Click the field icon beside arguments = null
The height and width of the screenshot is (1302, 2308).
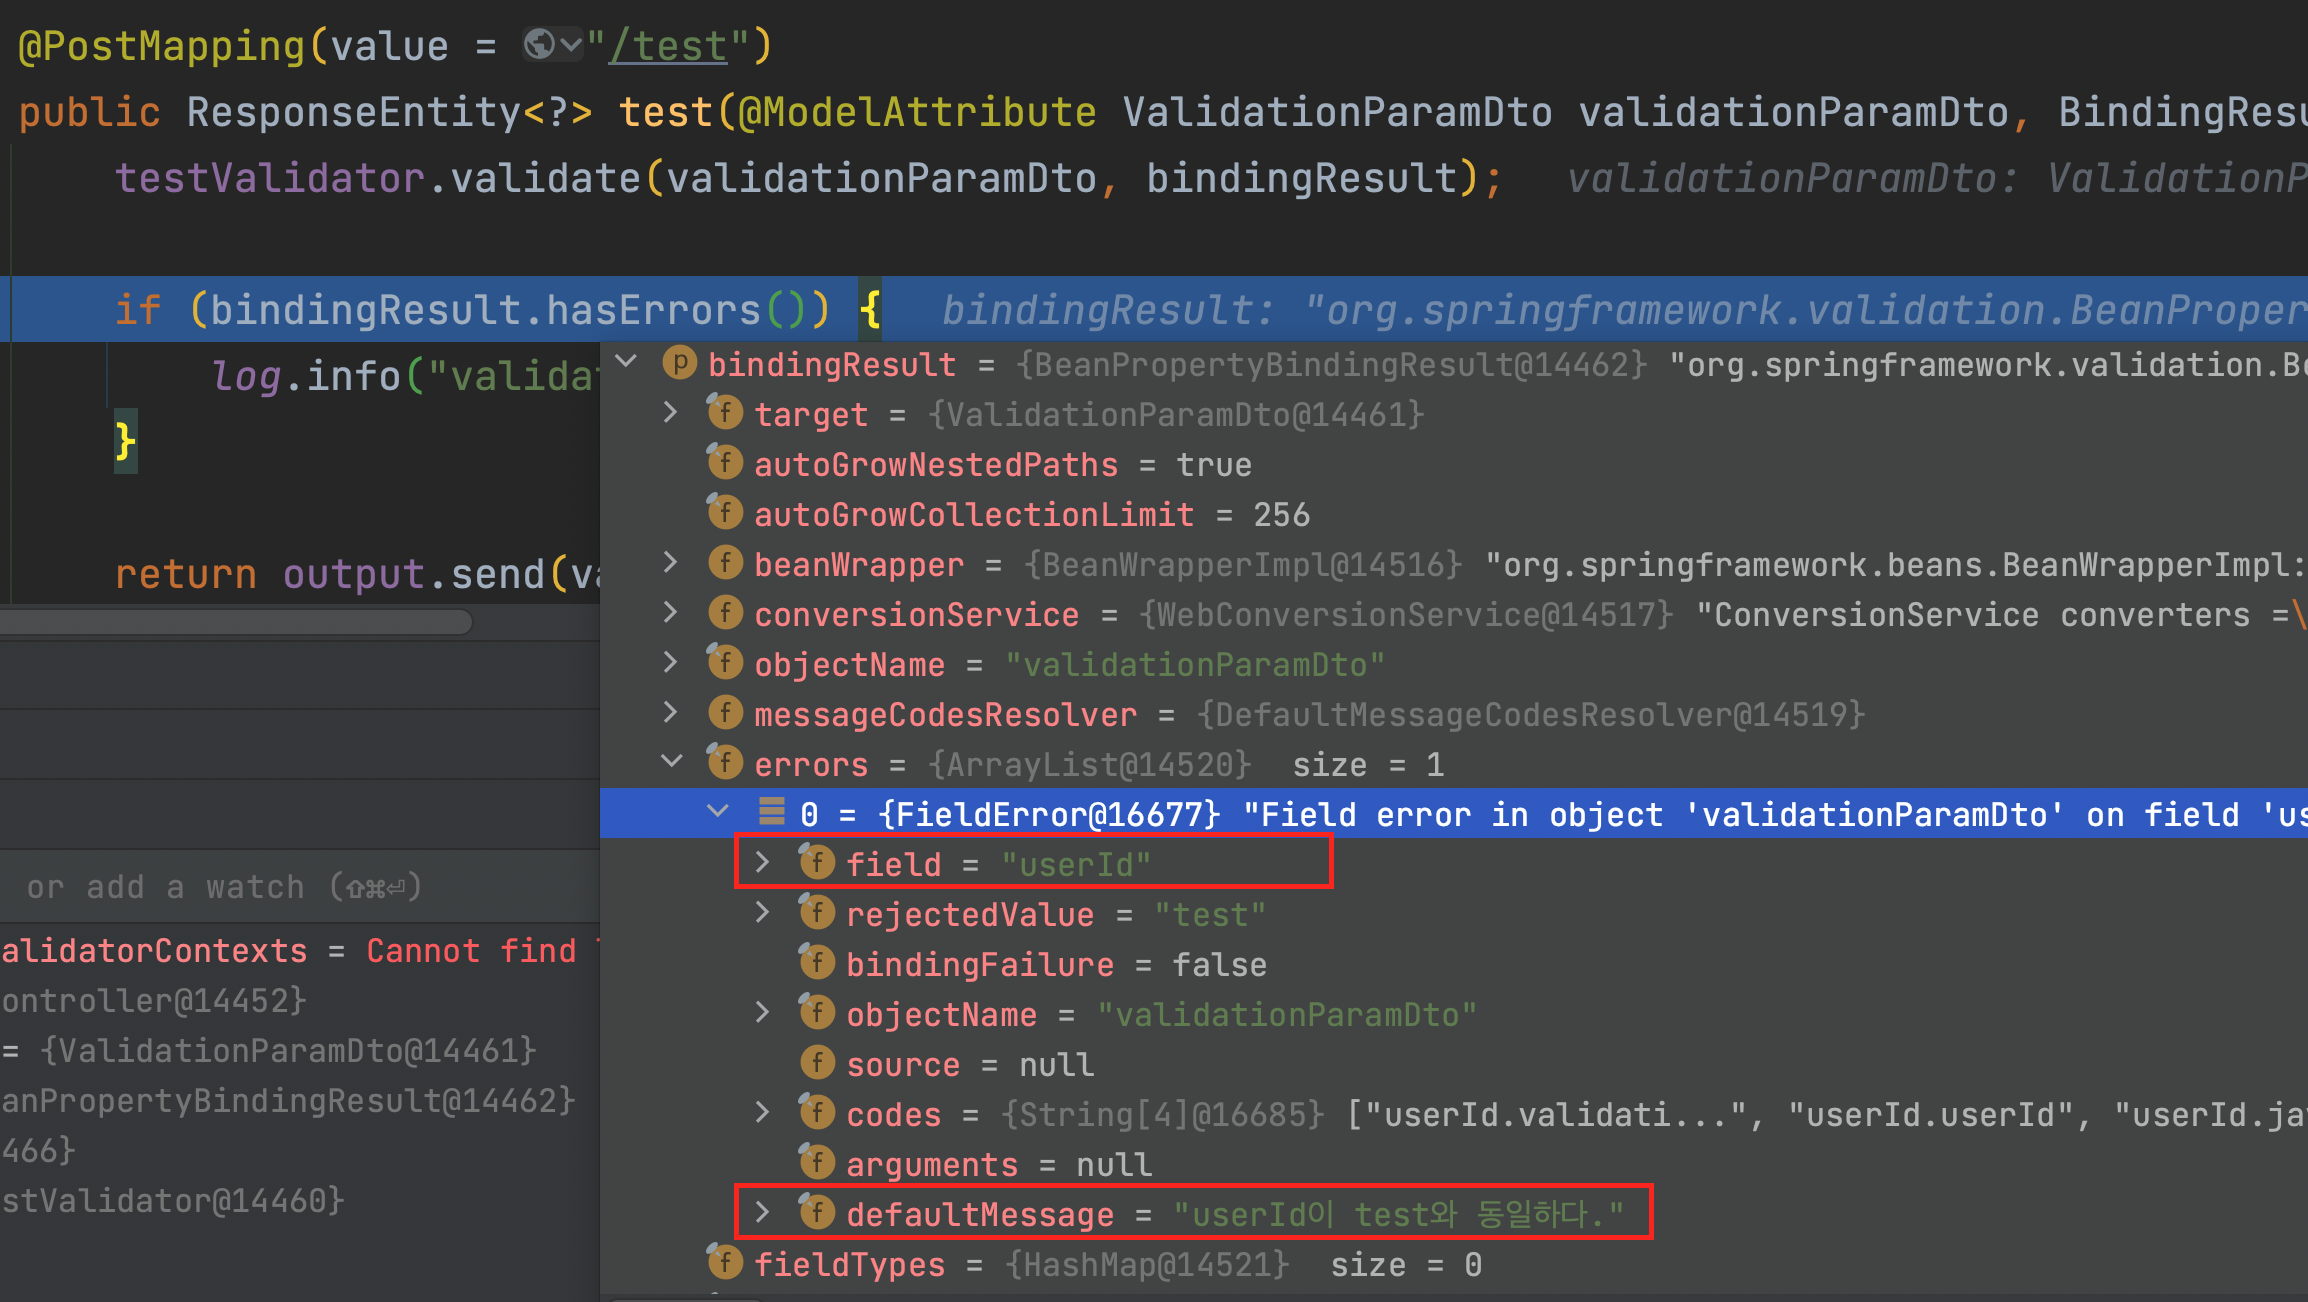click(817, 1164)
